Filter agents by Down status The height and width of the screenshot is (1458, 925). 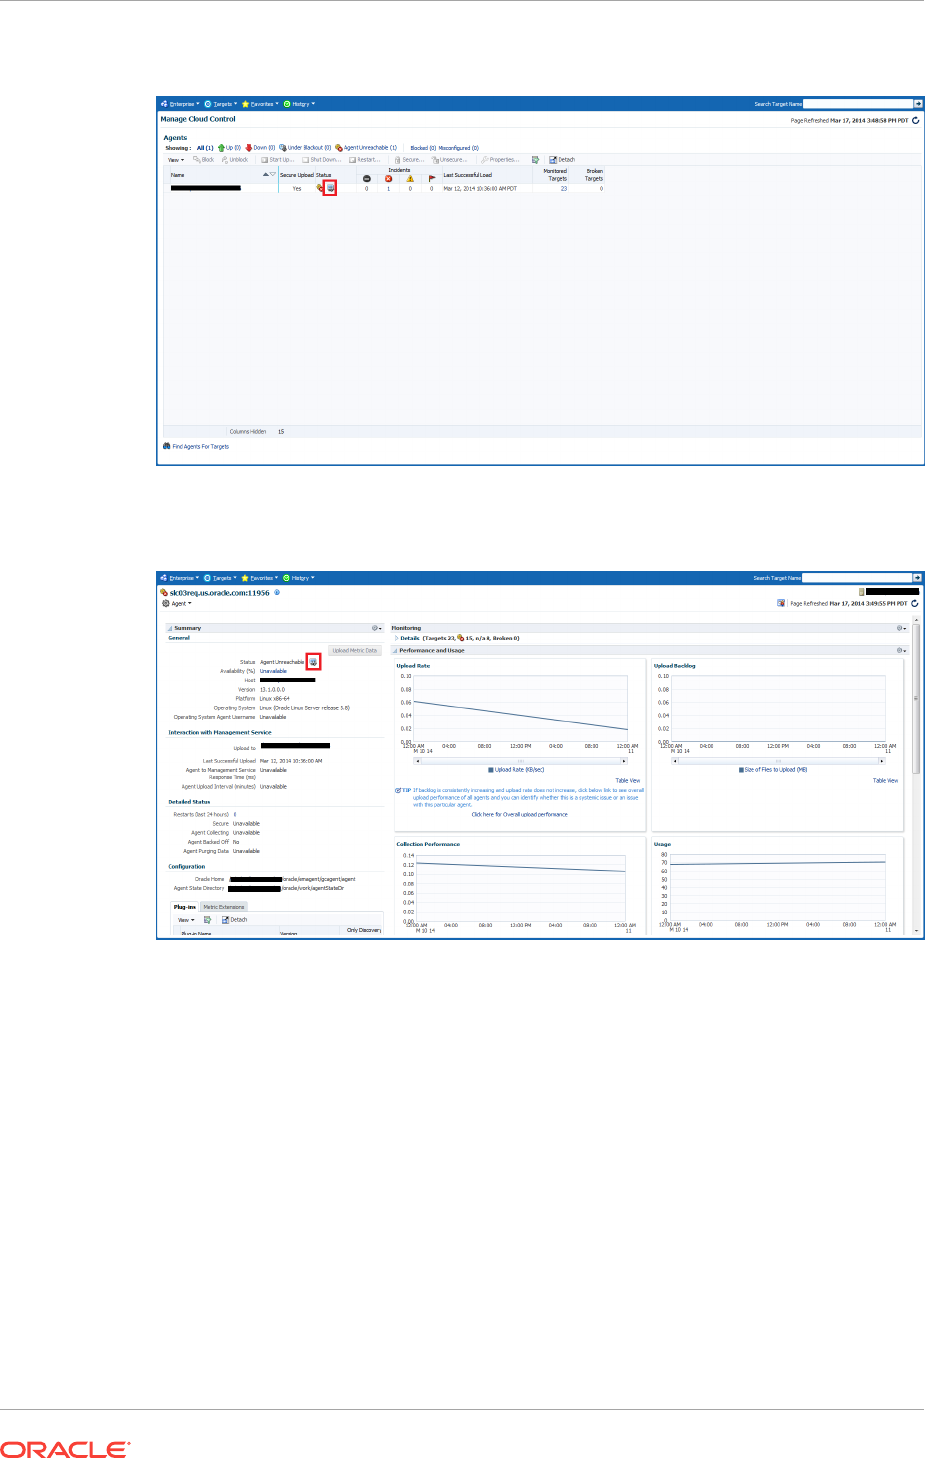click(x=260, y=148)
